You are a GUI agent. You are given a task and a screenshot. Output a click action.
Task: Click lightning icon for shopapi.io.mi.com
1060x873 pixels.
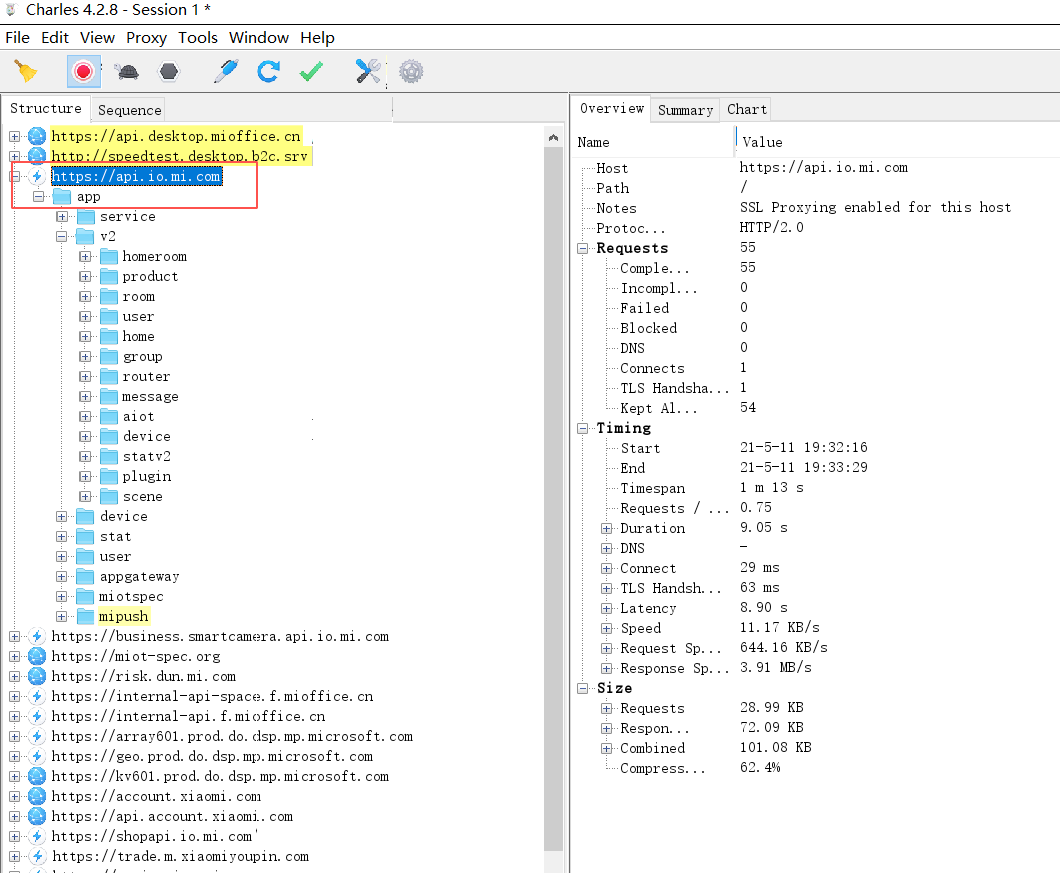tap(37, 836)
